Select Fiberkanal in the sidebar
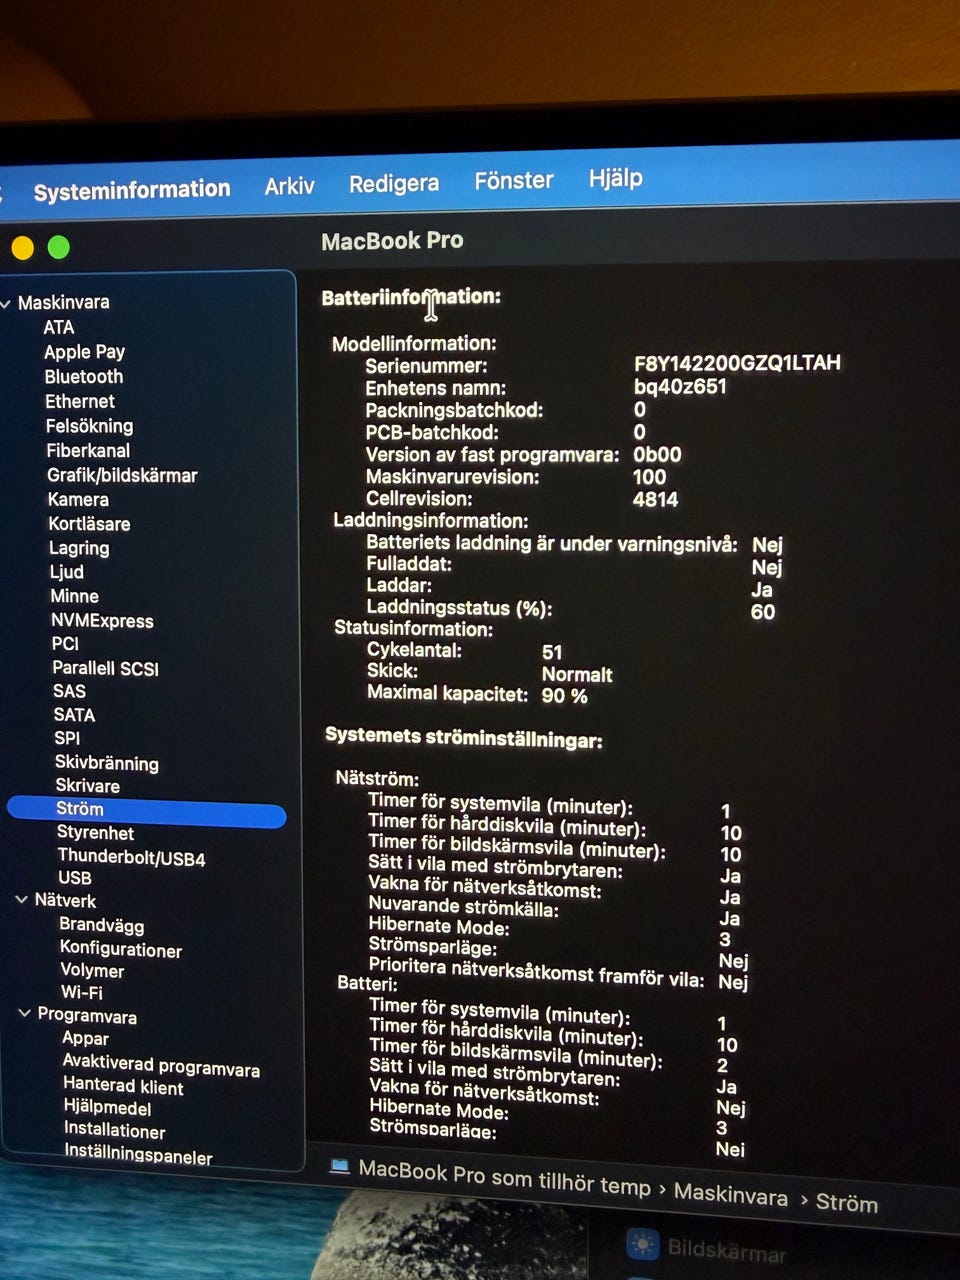 coord(88,451)
